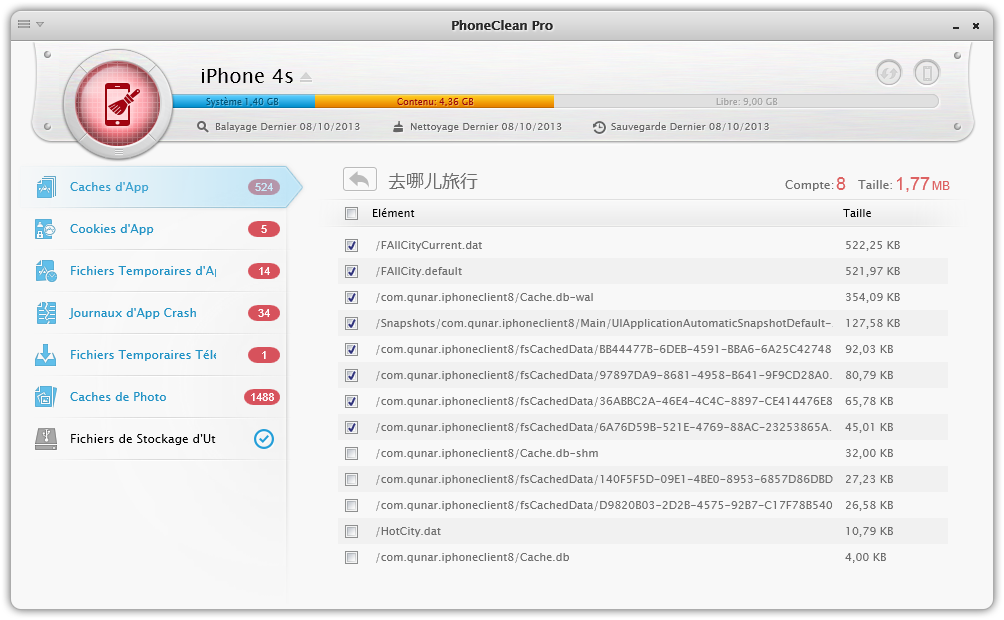Click the Elément column header
The height and width of the screenshot is (620, 1004).
393,213
